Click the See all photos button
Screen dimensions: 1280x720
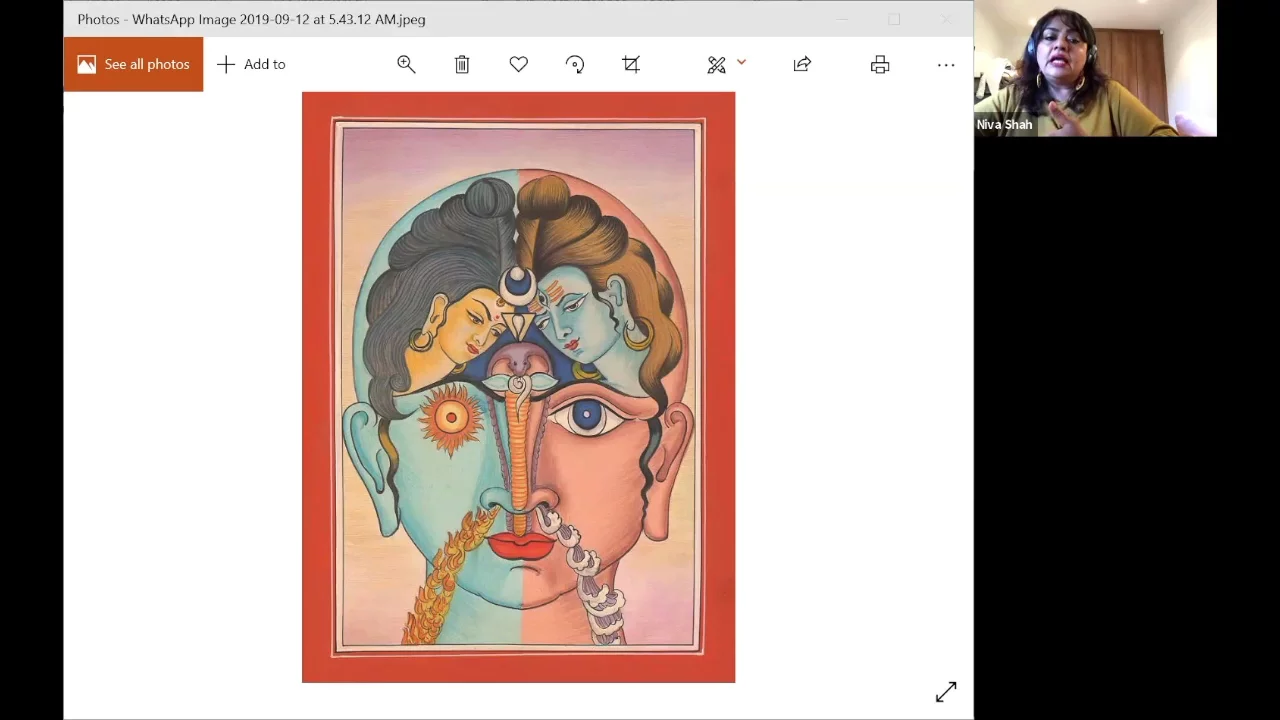133,64
